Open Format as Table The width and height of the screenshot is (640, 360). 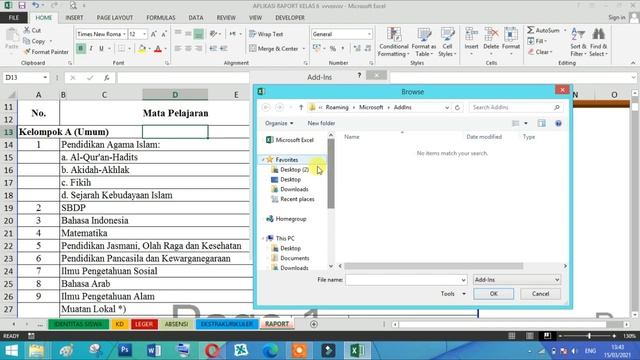point(424,42)
